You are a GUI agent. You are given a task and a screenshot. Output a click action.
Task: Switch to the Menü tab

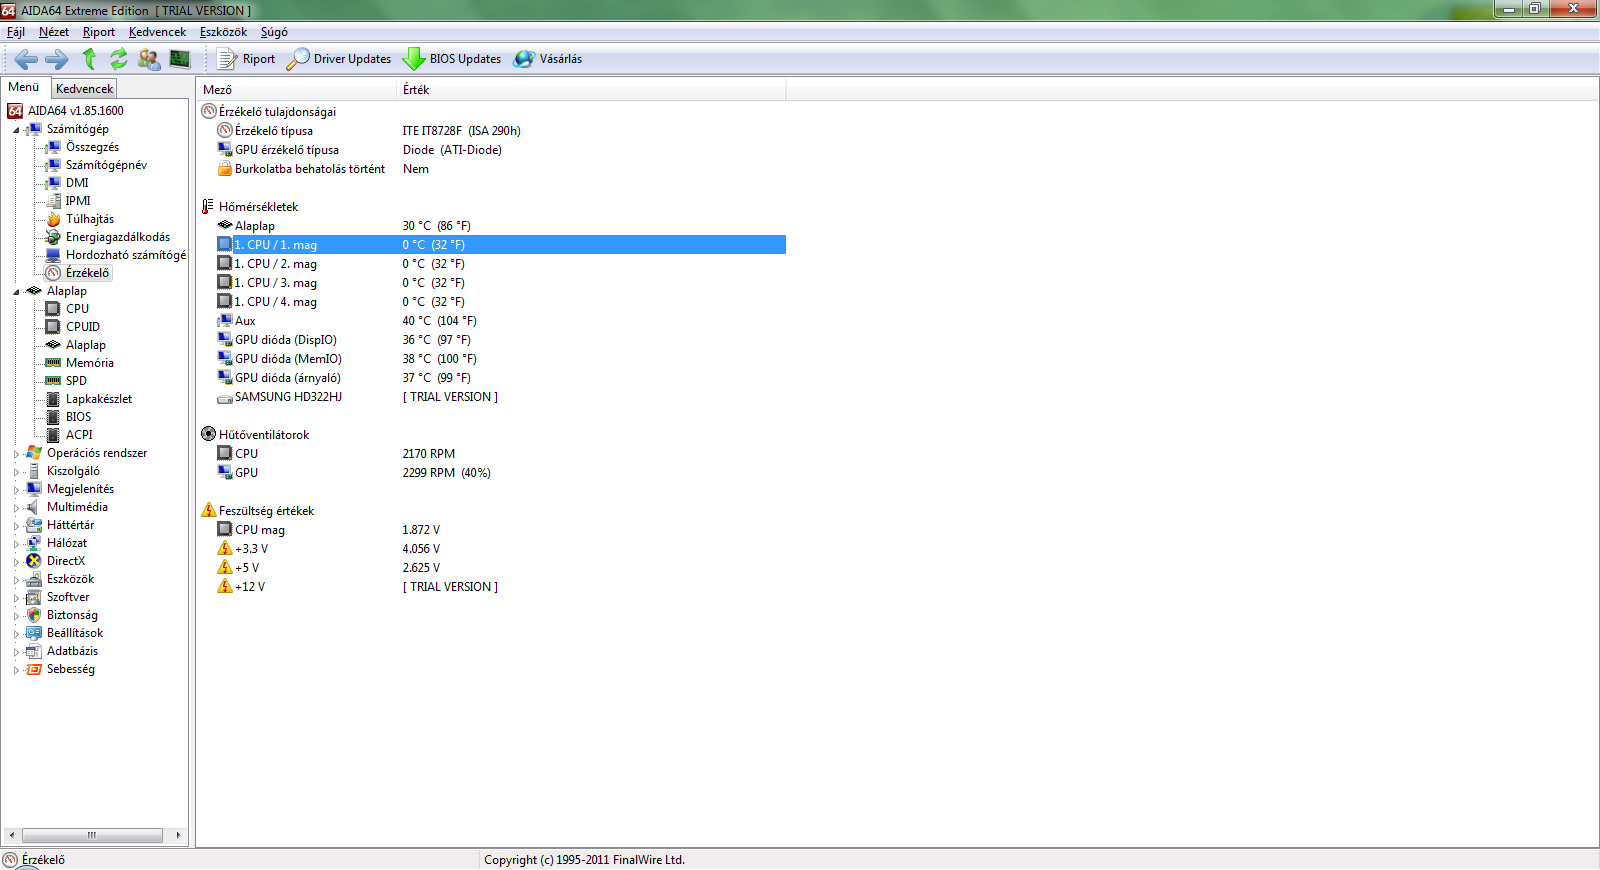click(24, 87)
